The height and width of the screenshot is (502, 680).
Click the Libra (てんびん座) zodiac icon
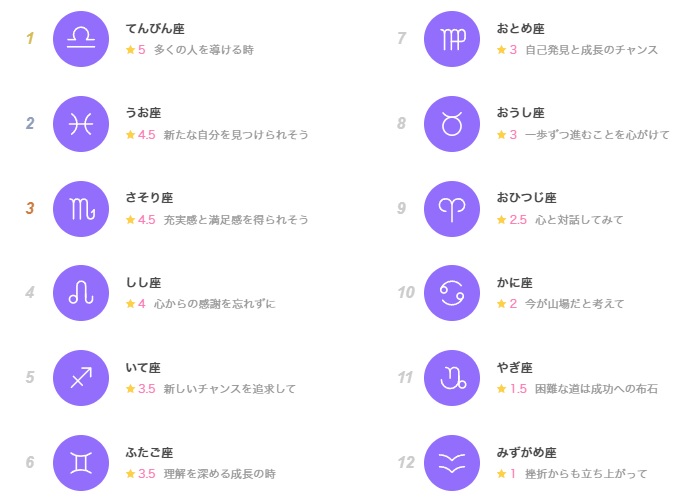point(81,39)
